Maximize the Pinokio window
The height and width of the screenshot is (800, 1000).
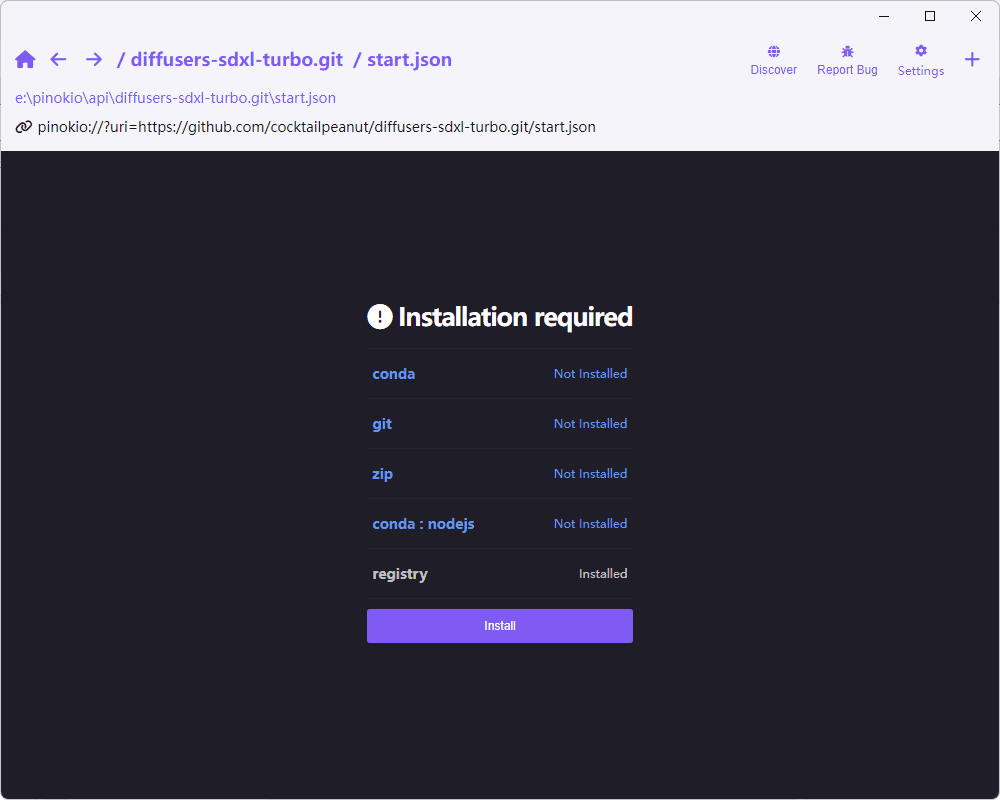point(930,16)
